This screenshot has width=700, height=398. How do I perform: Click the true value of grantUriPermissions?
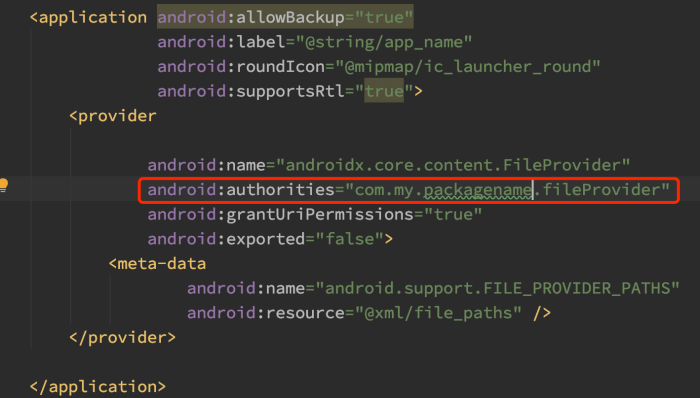[x=453, y=215]
